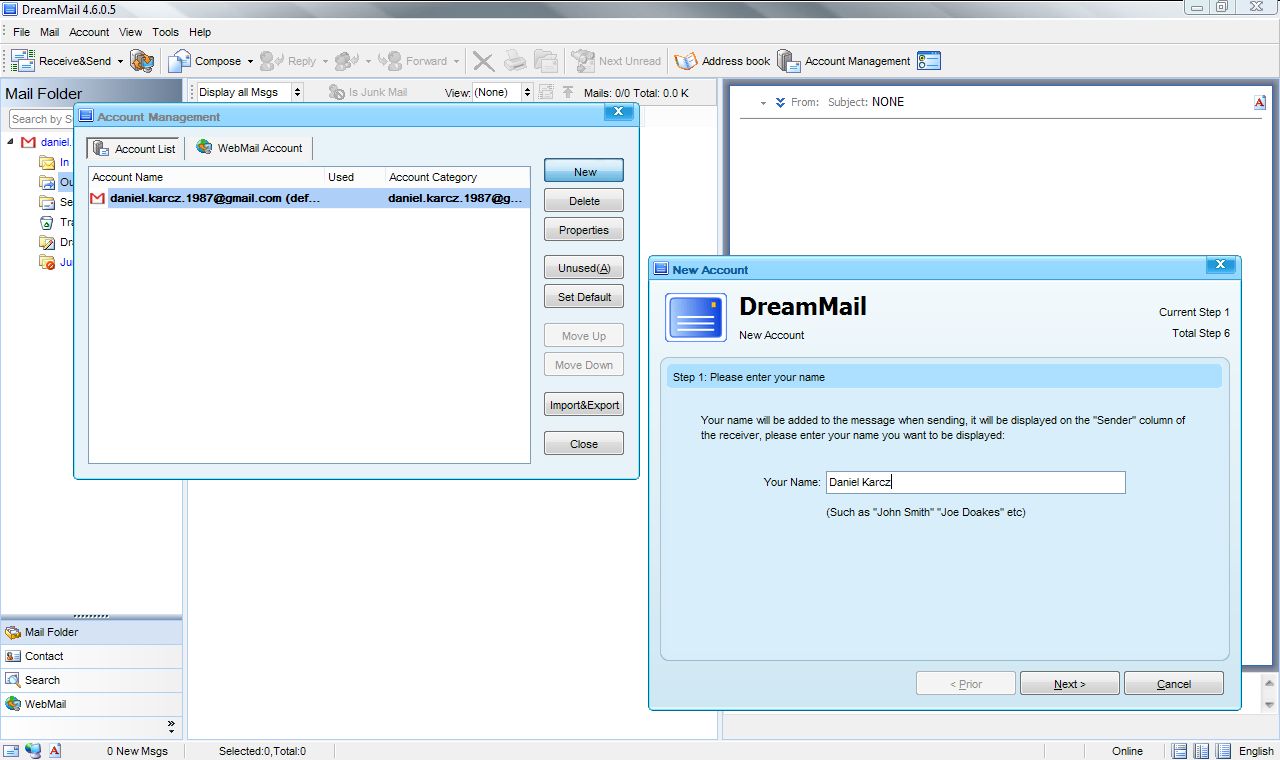Click the Your Name input field
Viewport: 1280px width, 760px height.
tap(975, 482)
